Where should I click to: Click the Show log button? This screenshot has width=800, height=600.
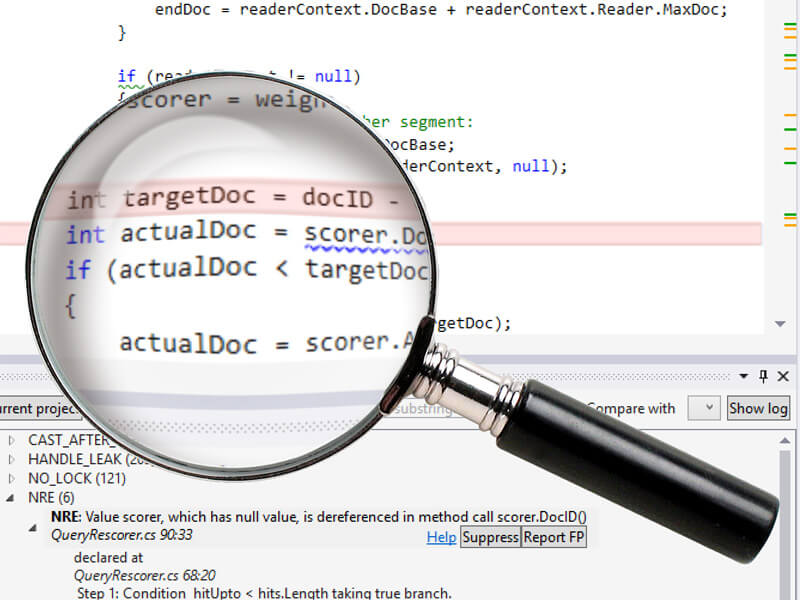tap(758, 408)
